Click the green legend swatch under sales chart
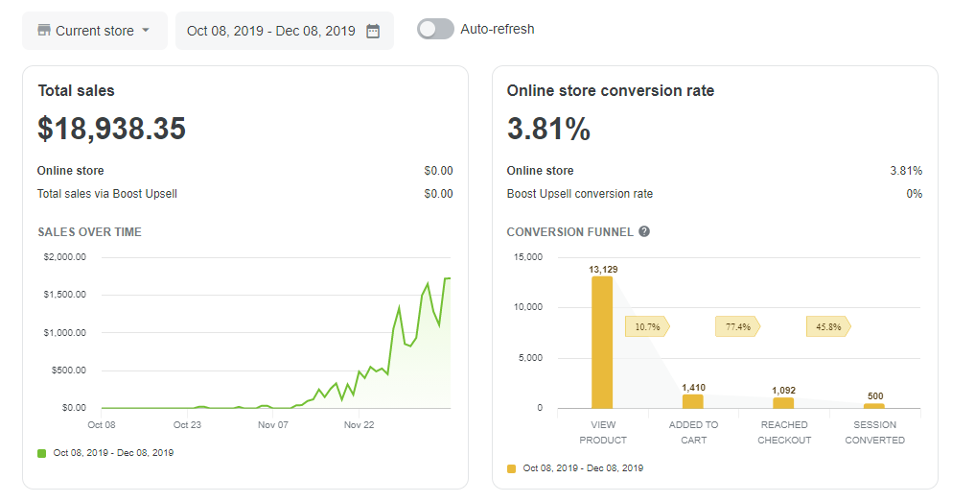Viewport: 977px width, 502px height. [x=42, y=453]
